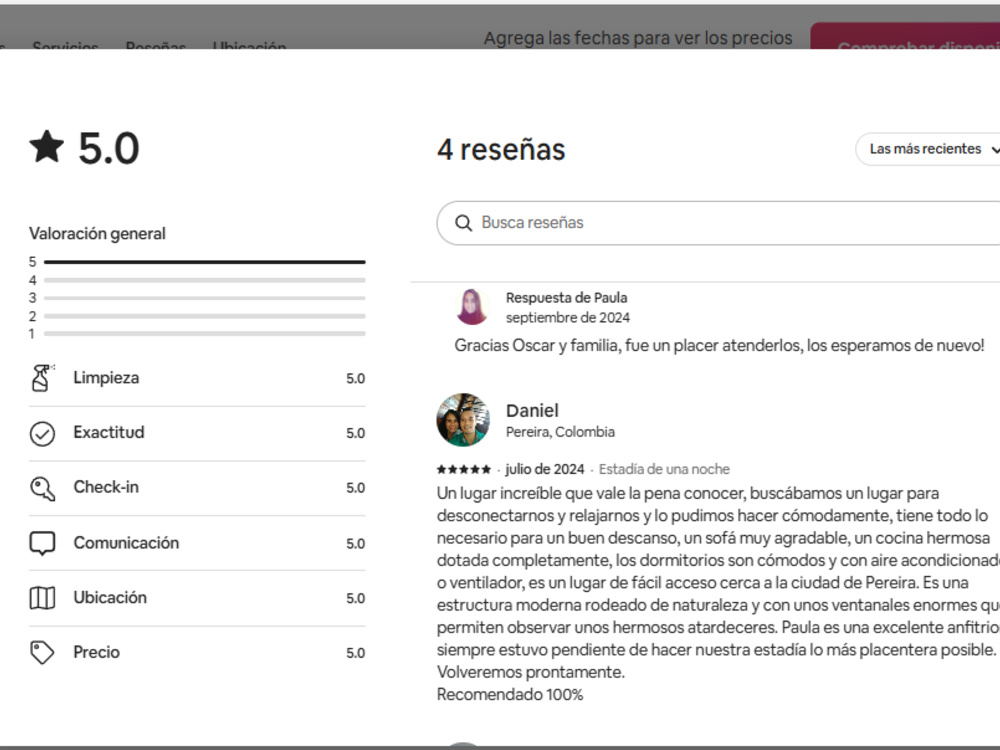
Task: Click the Pereira, Colombia location text
Action: (x=560, y=432)
